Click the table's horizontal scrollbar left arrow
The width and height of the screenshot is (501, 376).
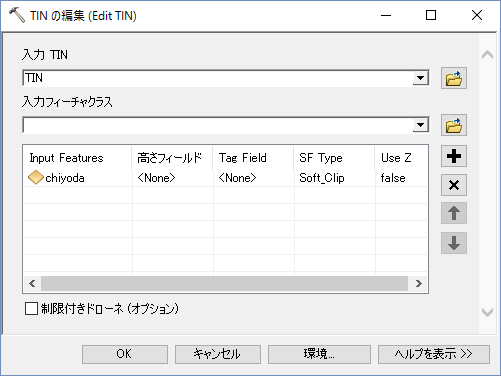click(x=32, y=284)
